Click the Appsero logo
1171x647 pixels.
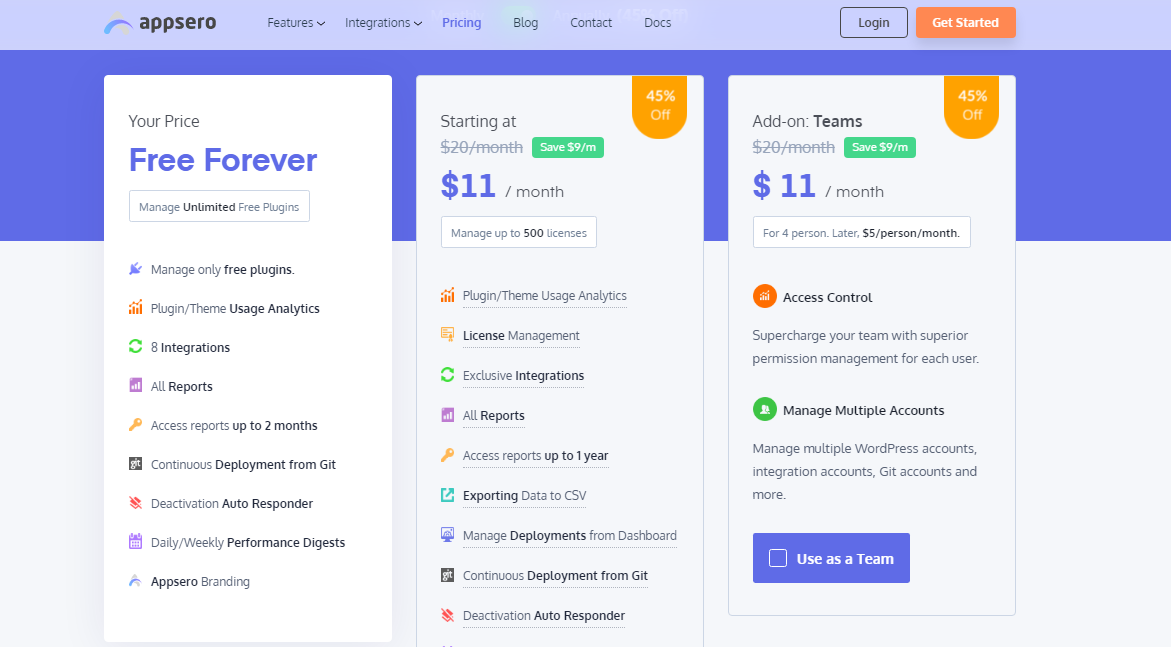coord(160,23)
